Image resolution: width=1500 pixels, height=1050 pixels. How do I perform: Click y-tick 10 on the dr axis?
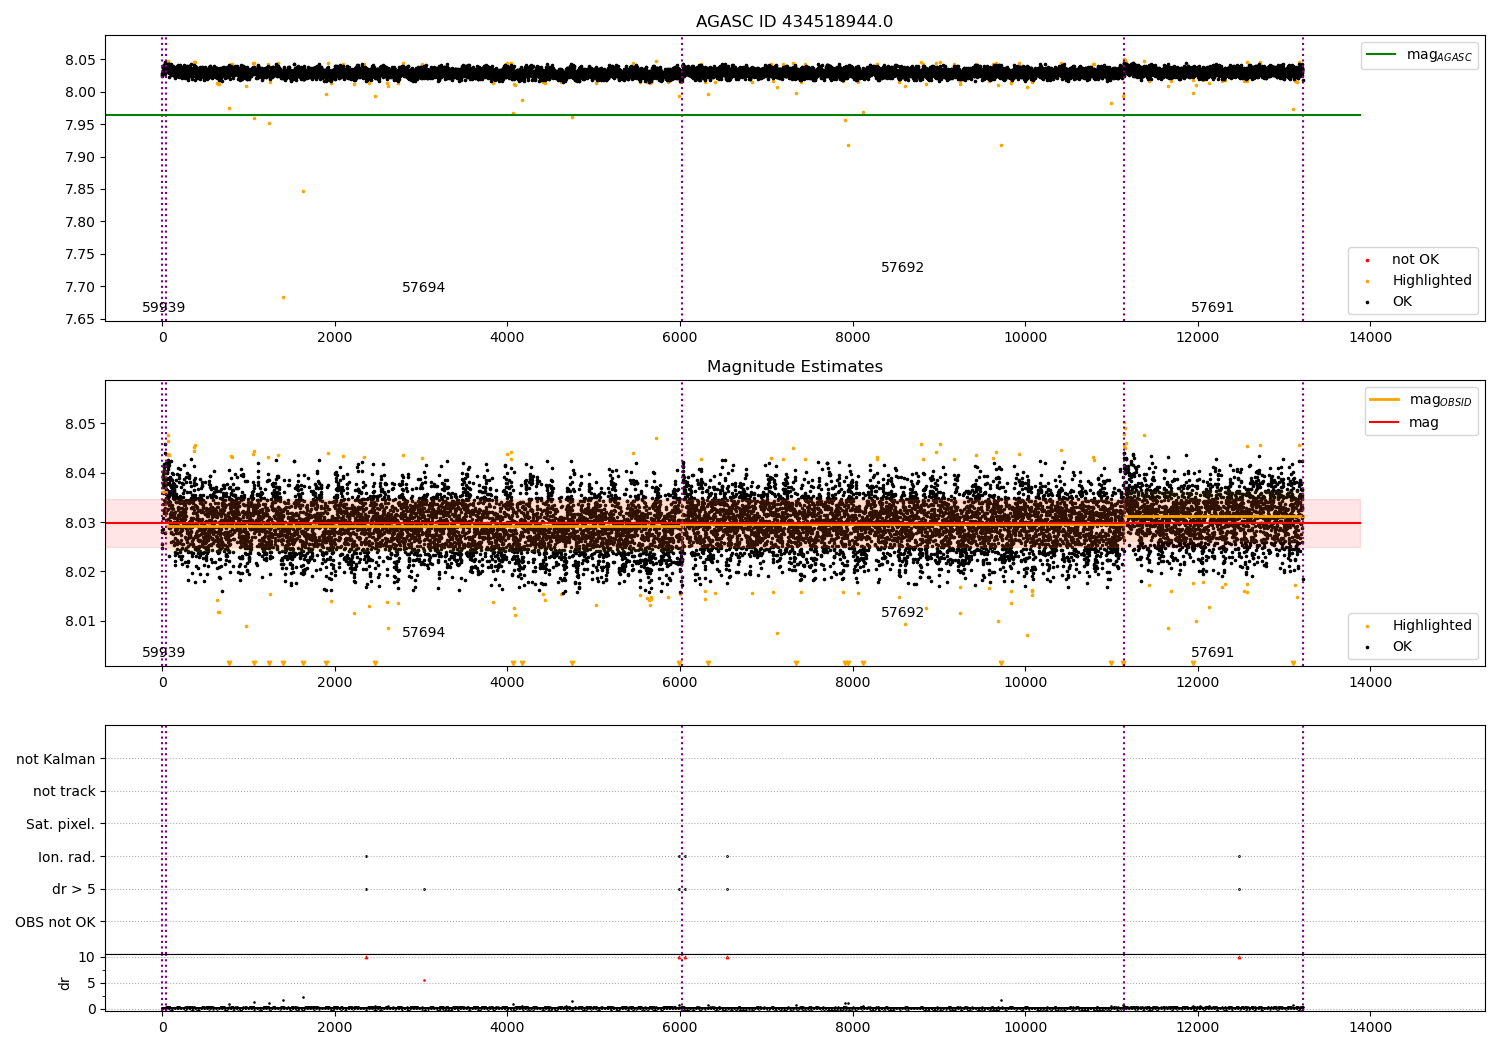pyautogui.click(x=87, y=958)
